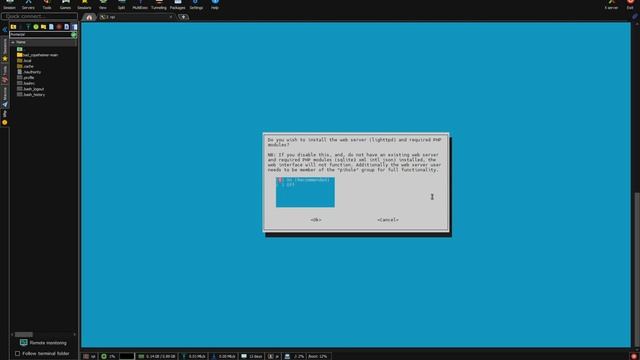Select the .local folder

(24, 60)
